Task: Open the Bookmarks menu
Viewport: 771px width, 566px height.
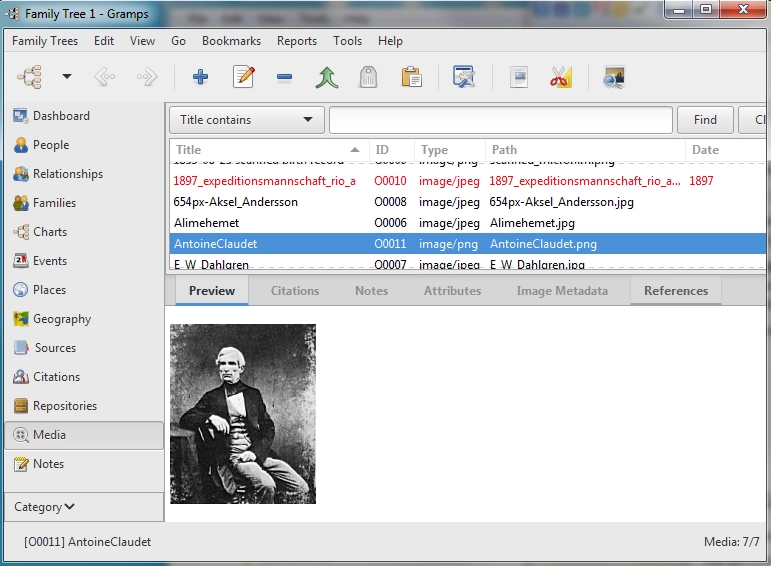Action: click(x=231, y=41)
